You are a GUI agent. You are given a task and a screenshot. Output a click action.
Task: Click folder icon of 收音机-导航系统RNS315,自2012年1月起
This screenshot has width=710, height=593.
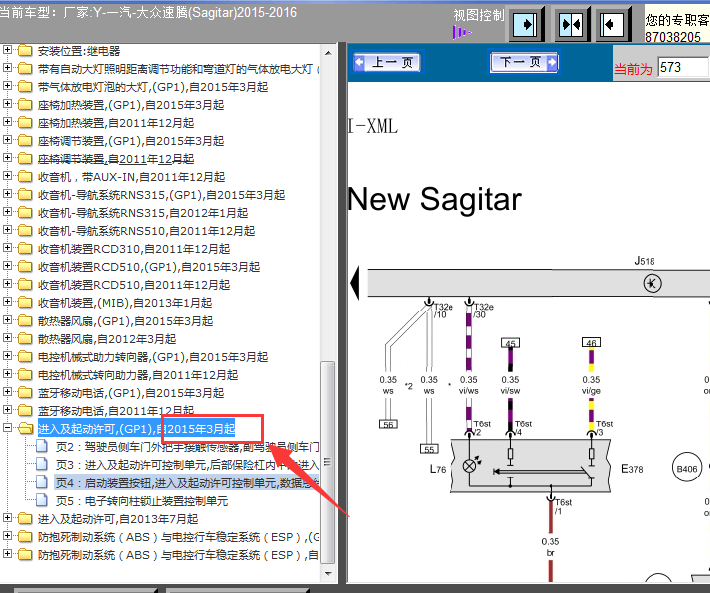pos(25,213)
